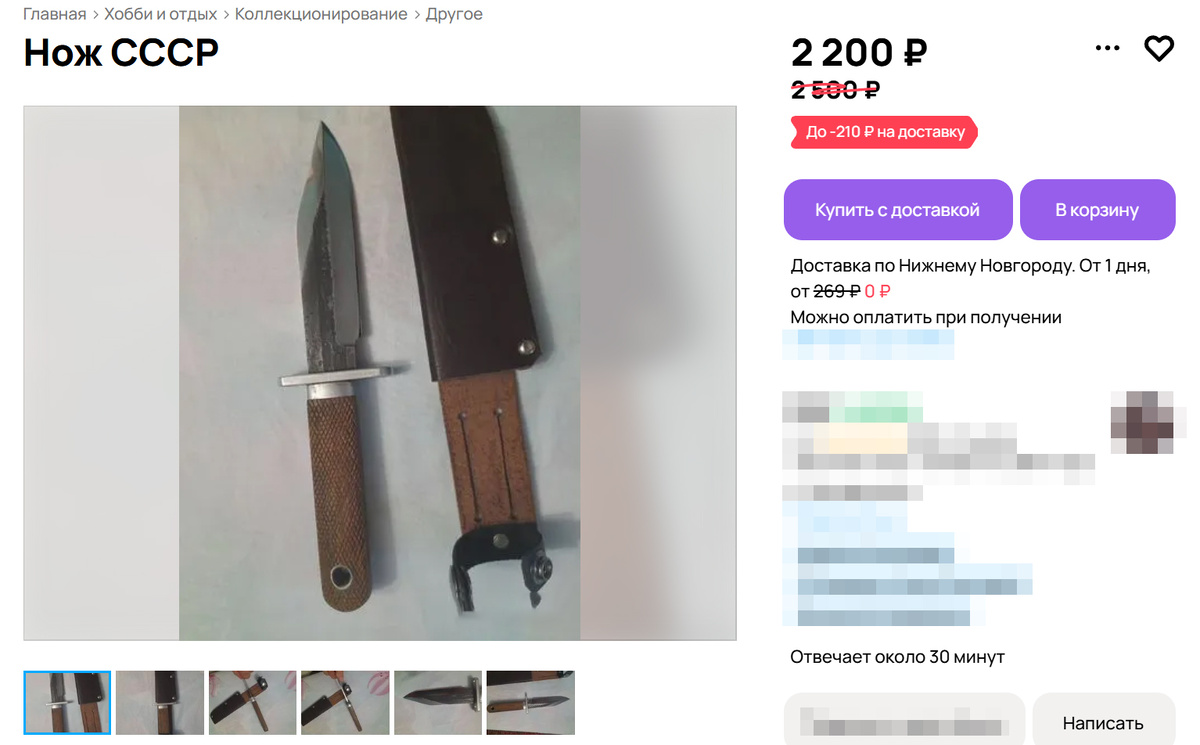The image size is (1200, 745).
Task: Open the three-dot more options menu
Action: (x=1107, y=48)
